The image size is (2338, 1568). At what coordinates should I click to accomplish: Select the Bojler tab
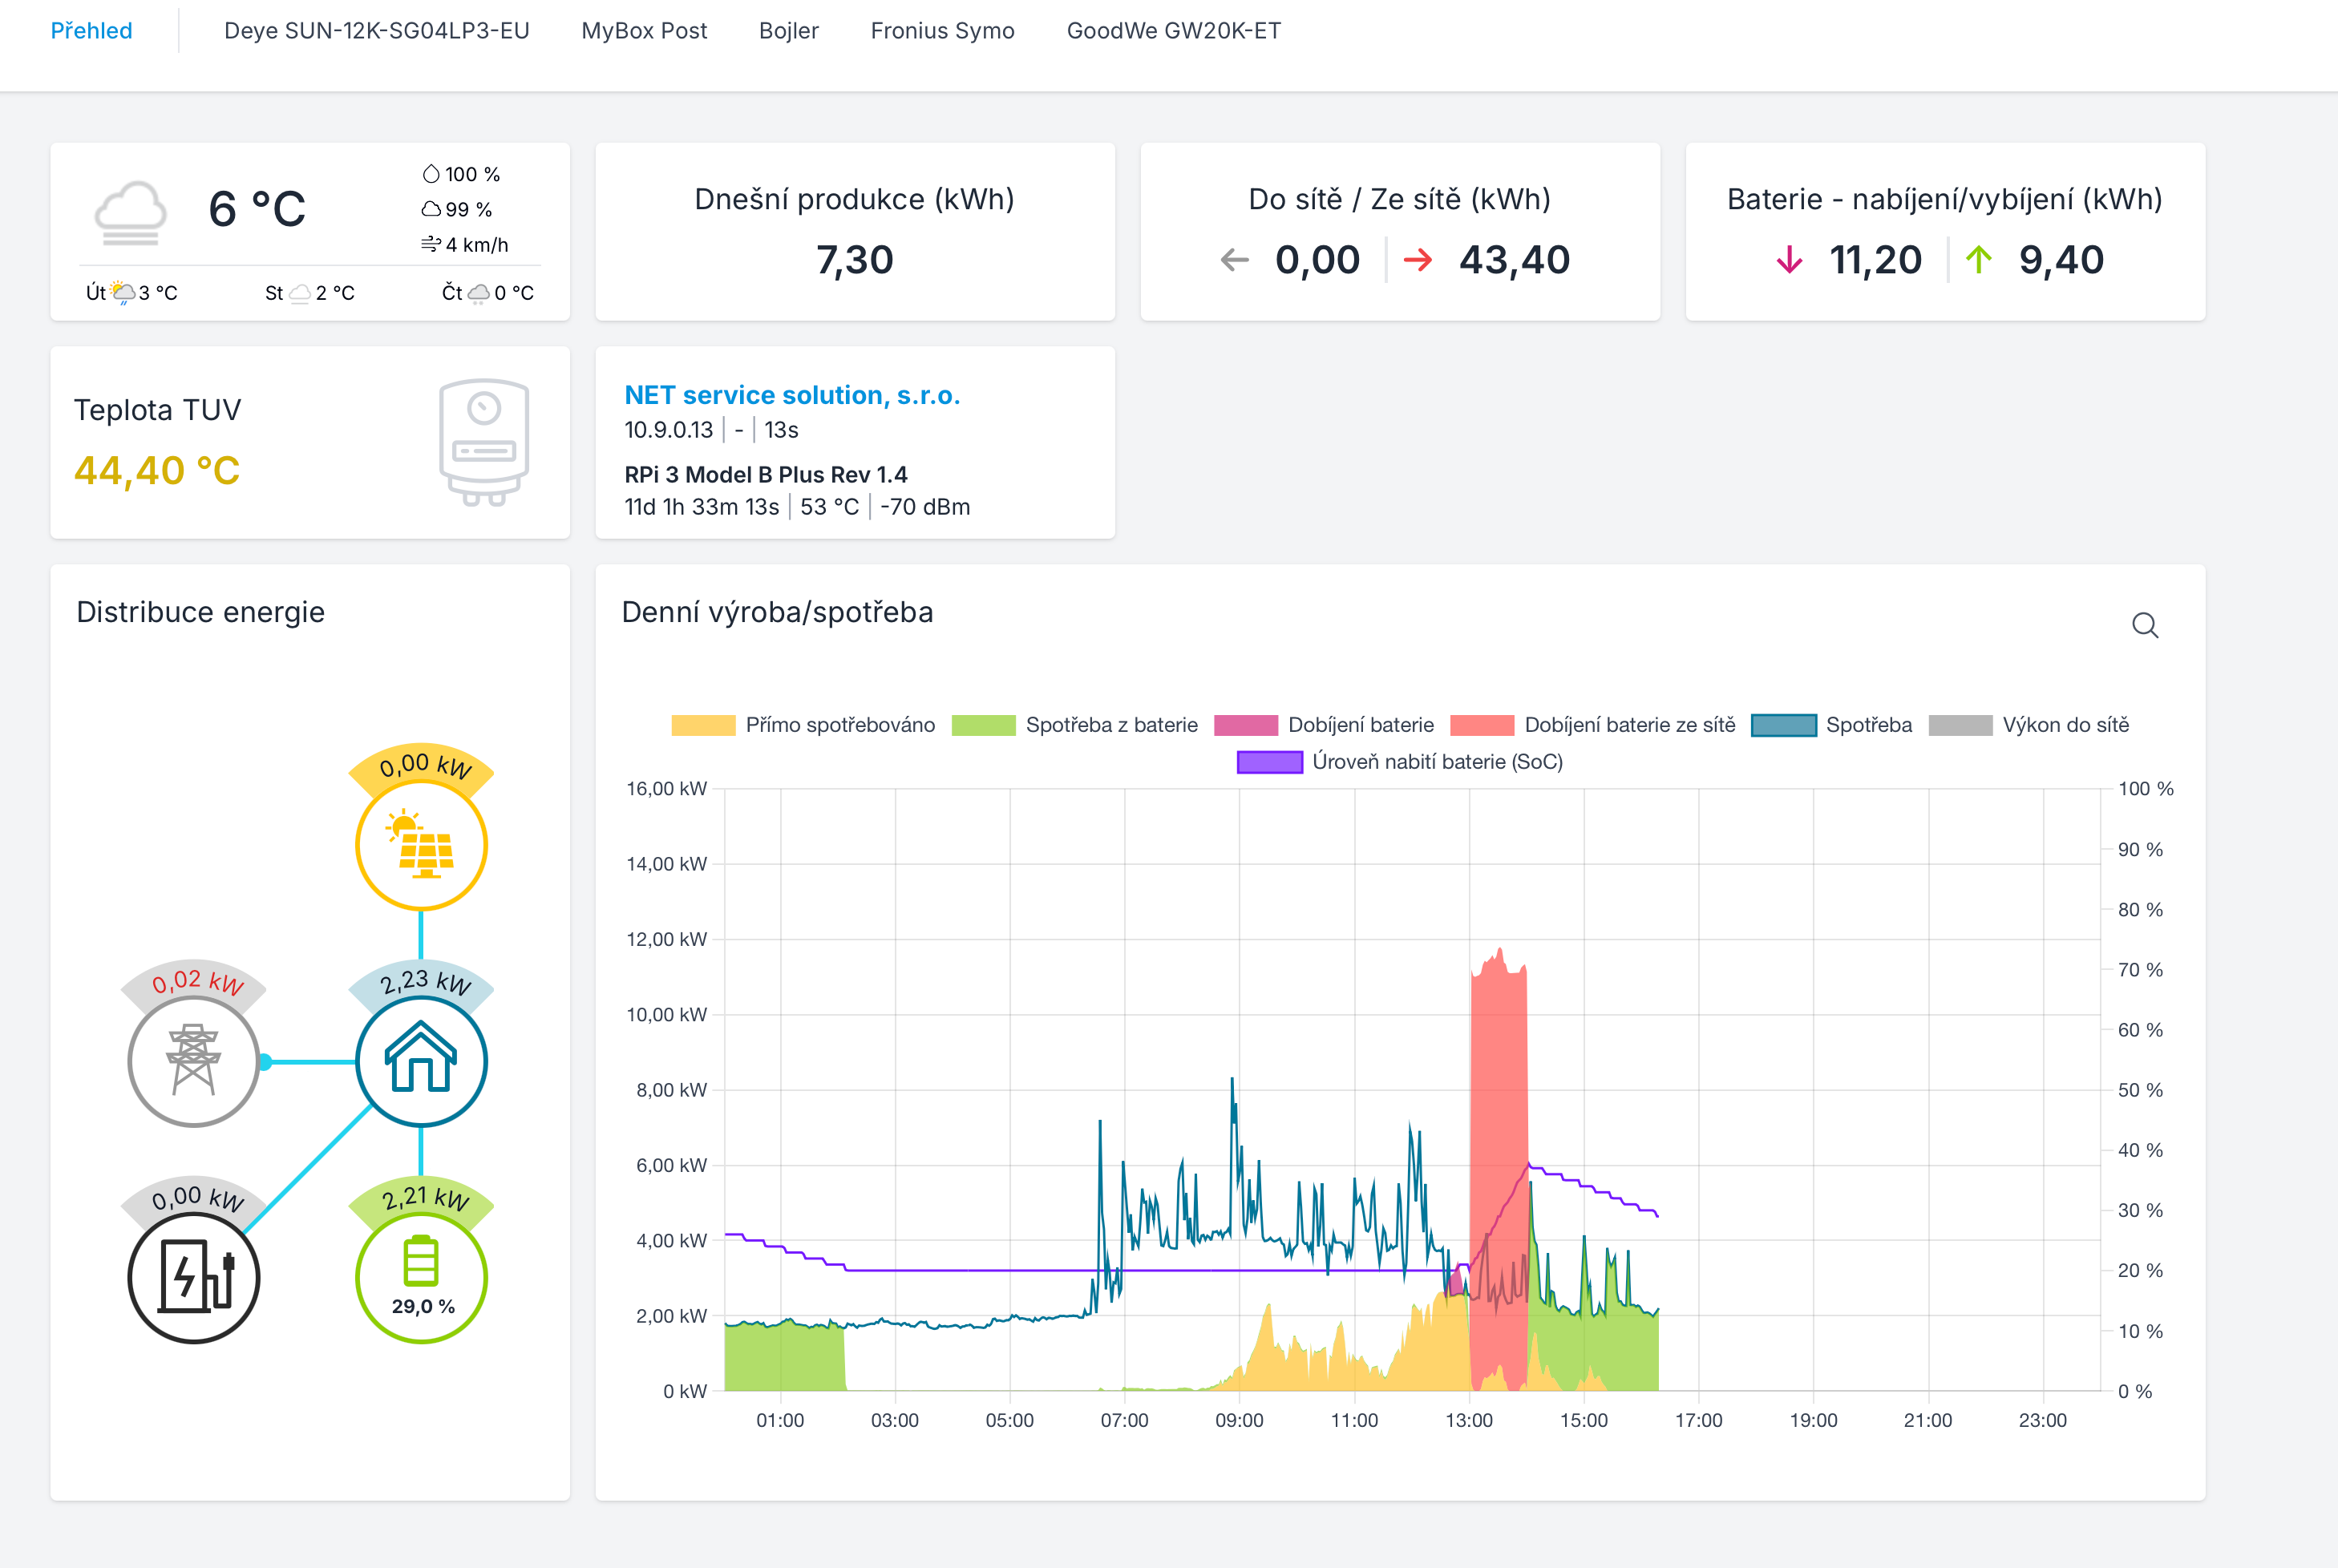pos(788,31)
